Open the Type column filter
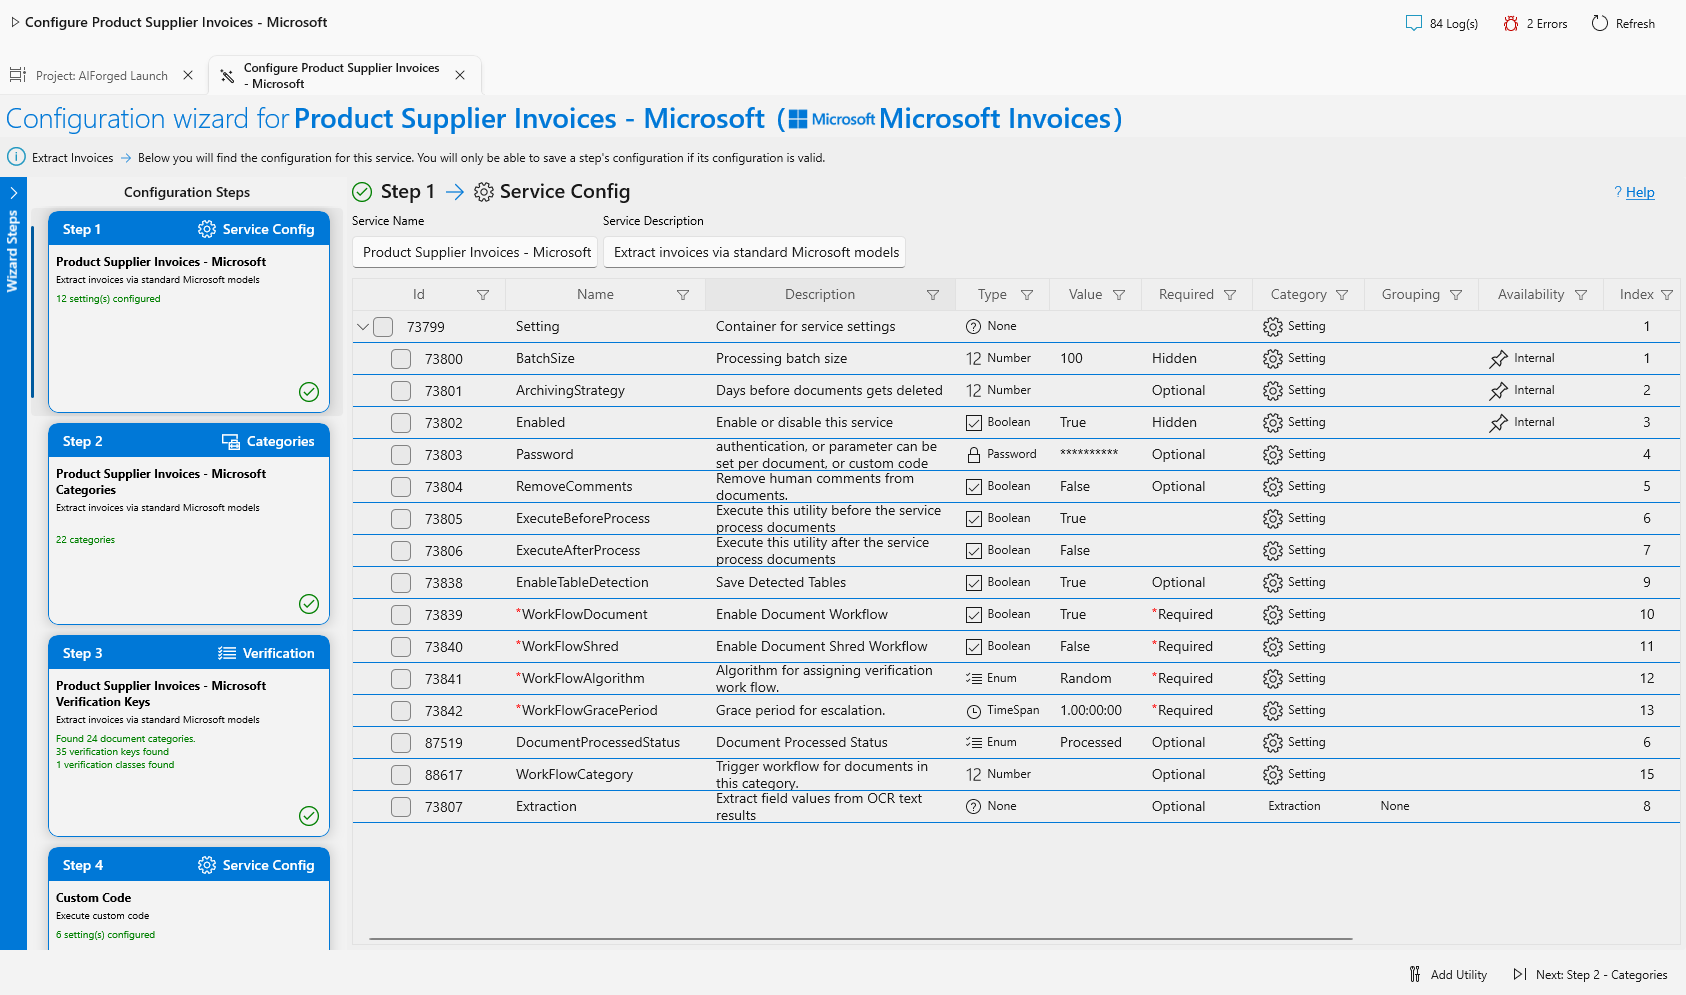The height and width of the screenshot is (995, 1686). pyautogui.click(x=1027, y=295)
